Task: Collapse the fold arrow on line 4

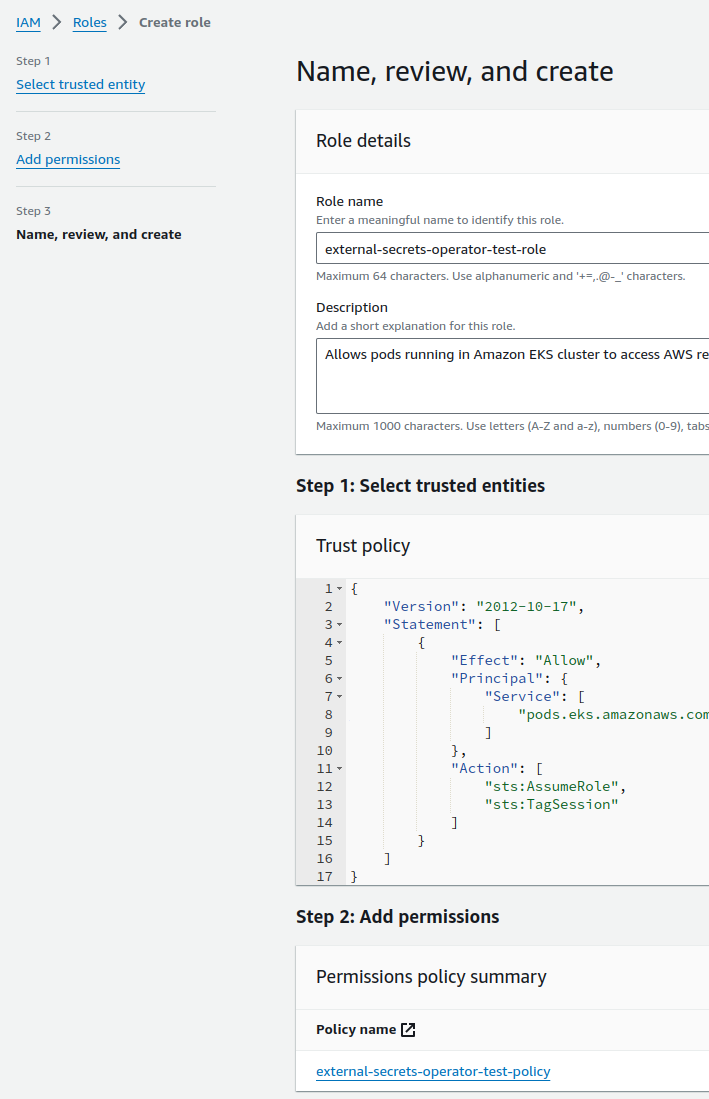Action: (x=339, y=643)
